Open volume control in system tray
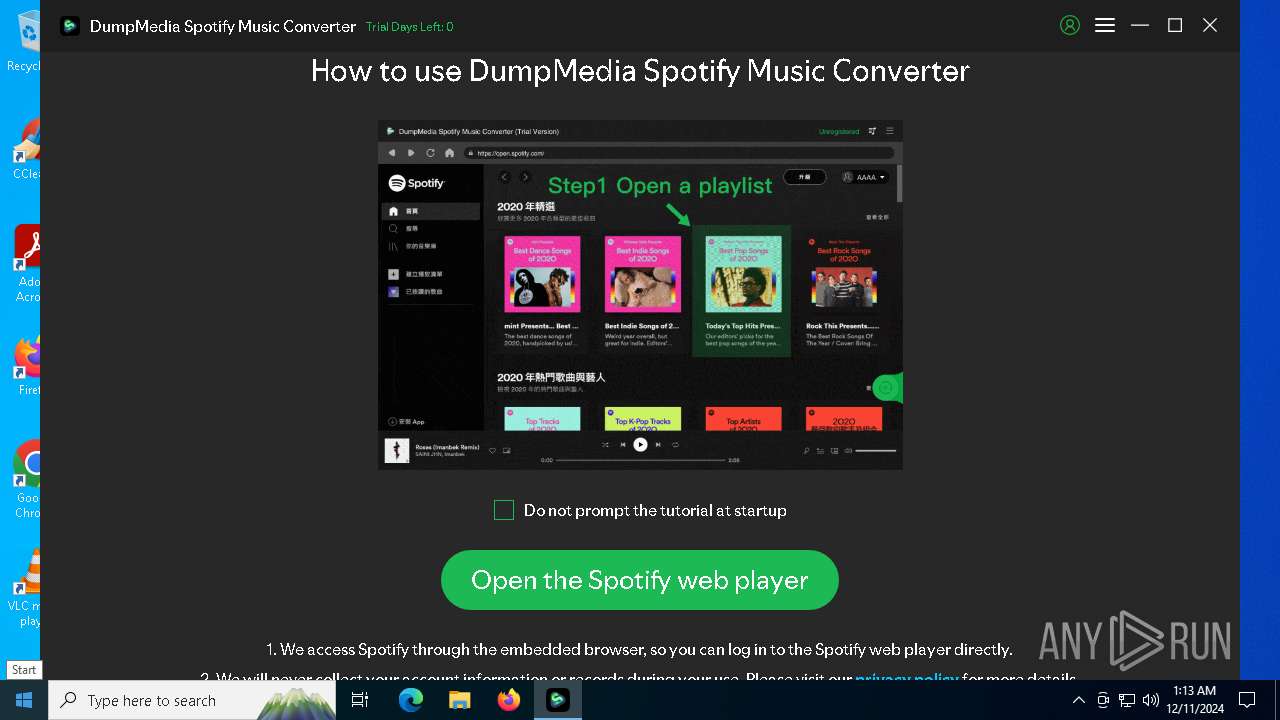The width and height of the screenshot is (1280, 720). coord(1151,700)
